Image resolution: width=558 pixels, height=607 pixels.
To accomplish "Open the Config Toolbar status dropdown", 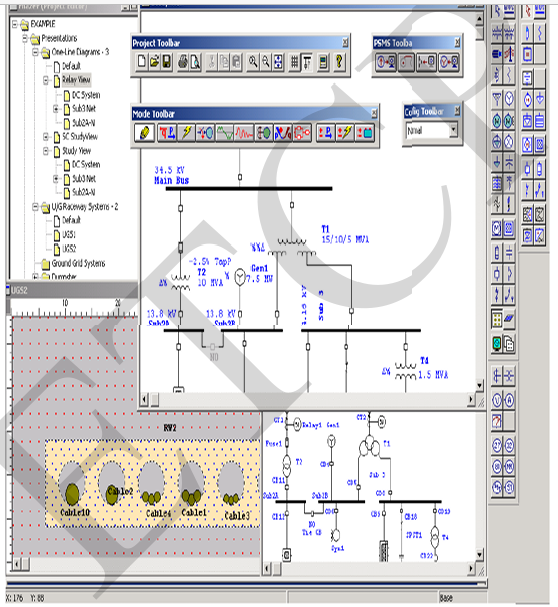I will coord(453,130).
